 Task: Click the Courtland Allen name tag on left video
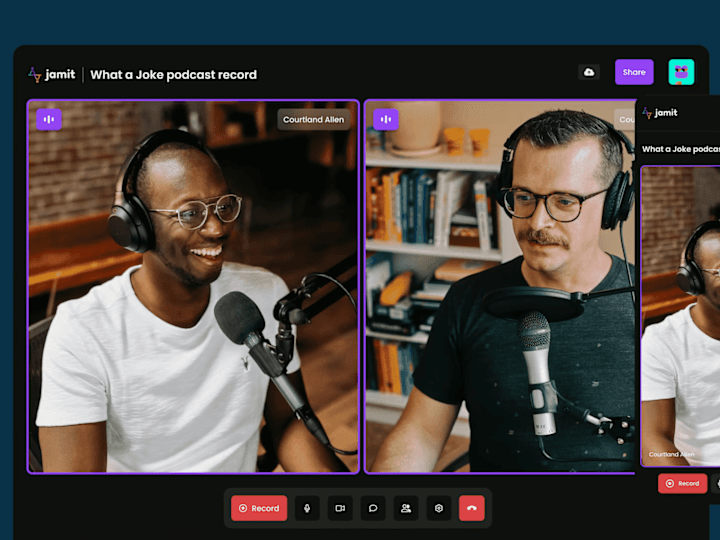[314, 119]
